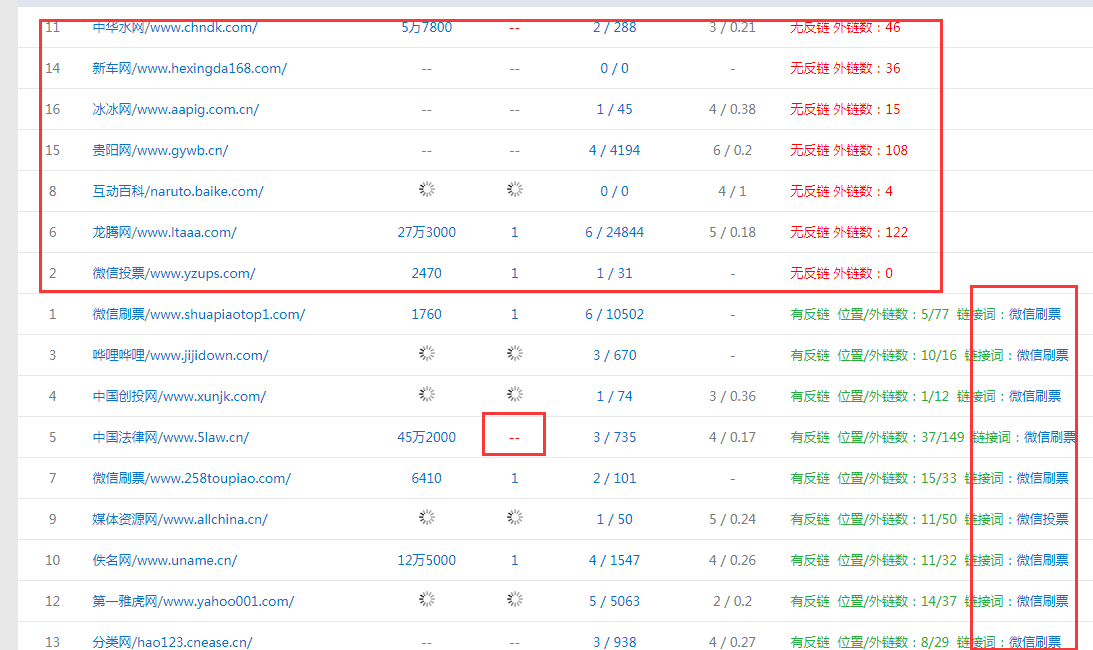This screenshot has width=1093, height=650.
Task: Click the first loading spinner in the 中国创投网 row
Action: (x=427, y=394)
